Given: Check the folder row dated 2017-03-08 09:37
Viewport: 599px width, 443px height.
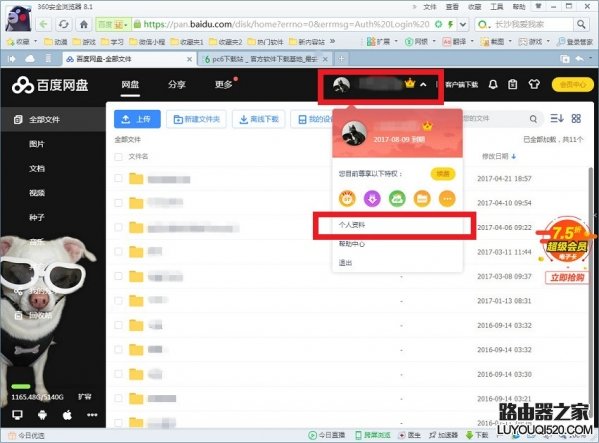Looking at the screenshot, I should click(x=118, y=276).
